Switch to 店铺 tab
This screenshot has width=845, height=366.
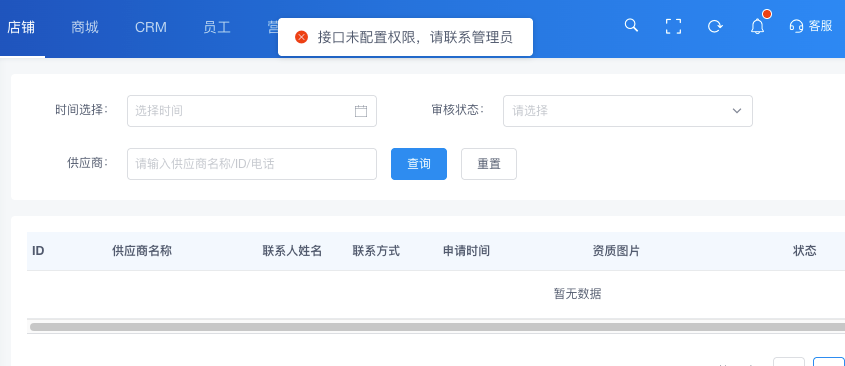point(21,27)
